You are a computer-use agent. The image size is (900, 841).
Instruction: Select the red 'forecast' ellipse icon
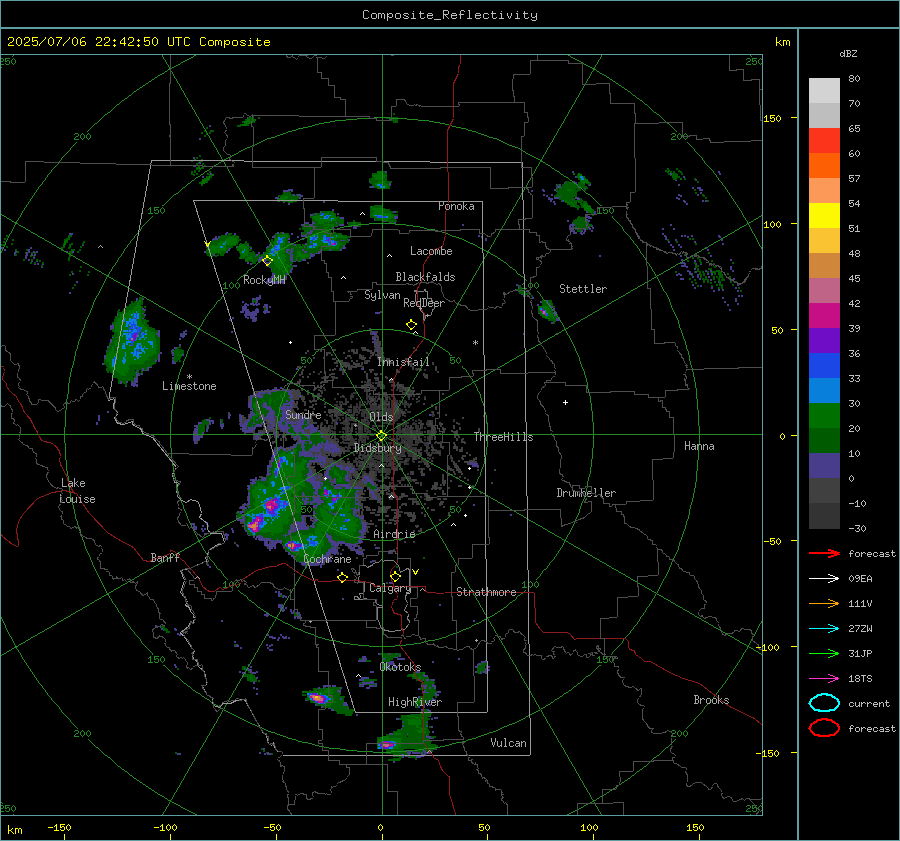(x=824, y=728)
